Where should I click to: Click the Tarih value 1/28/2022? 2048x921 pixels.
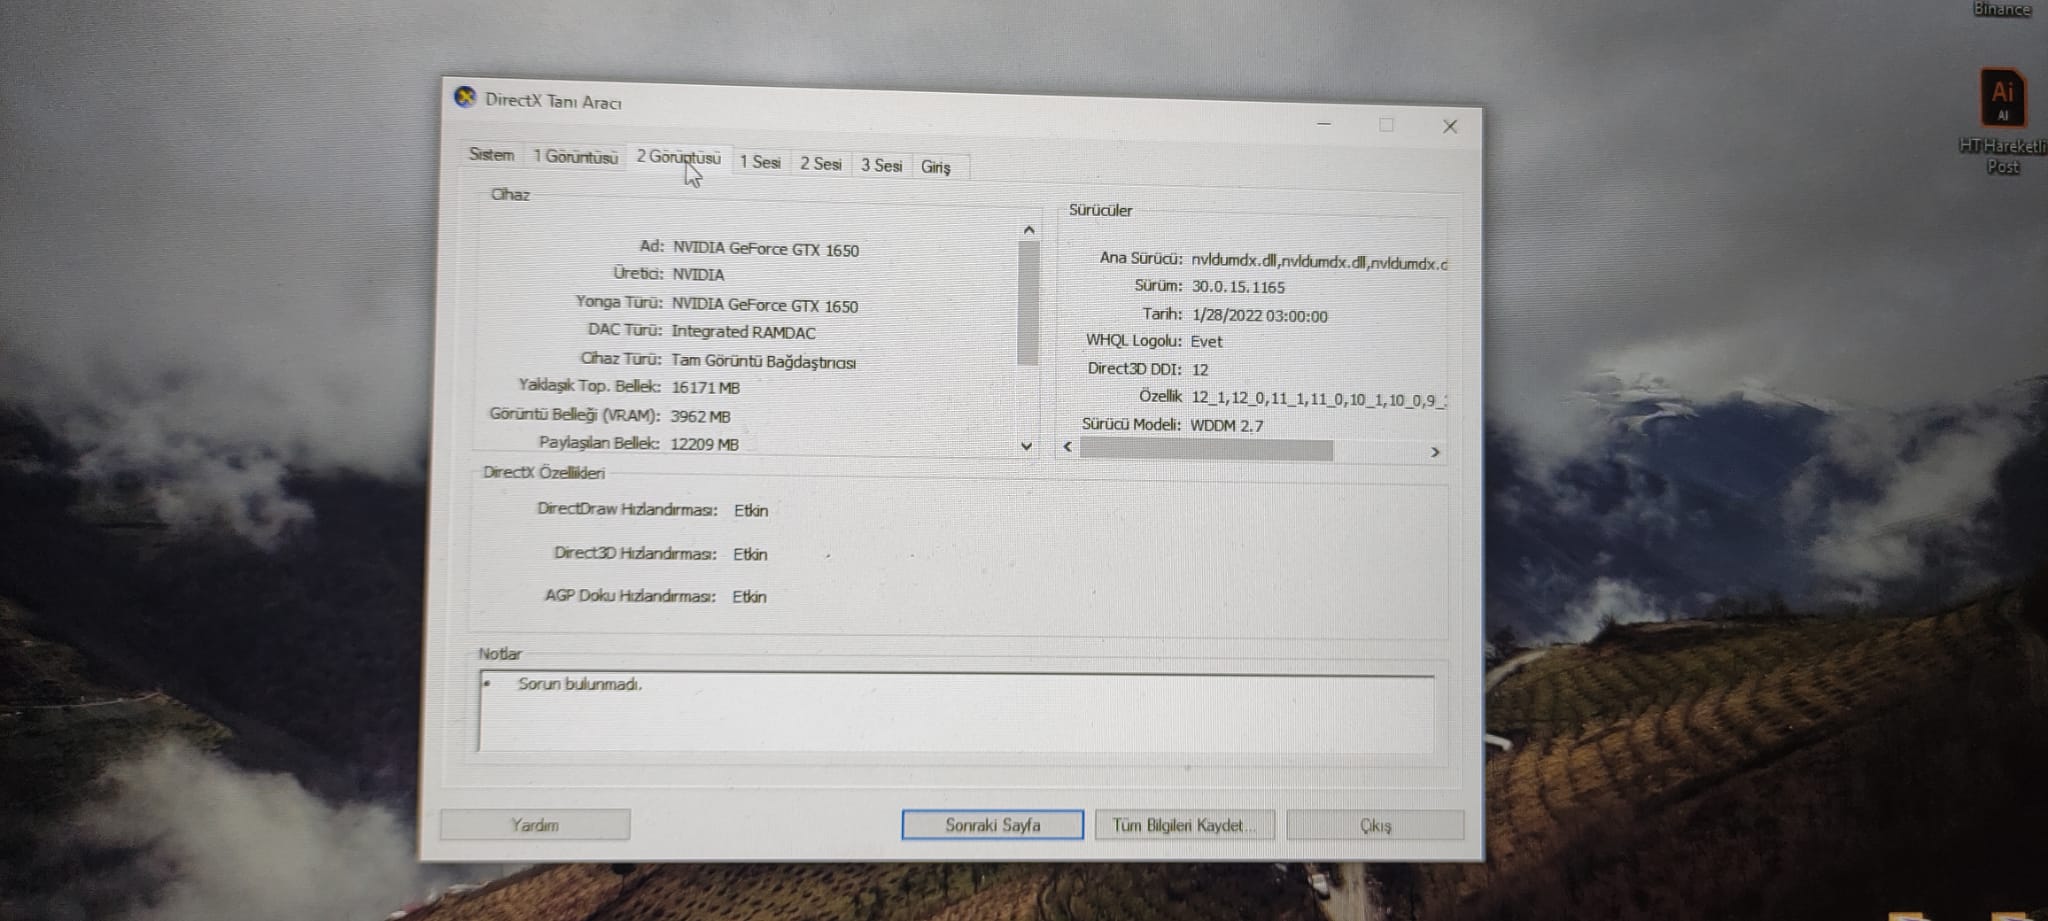pos(1260,316)
